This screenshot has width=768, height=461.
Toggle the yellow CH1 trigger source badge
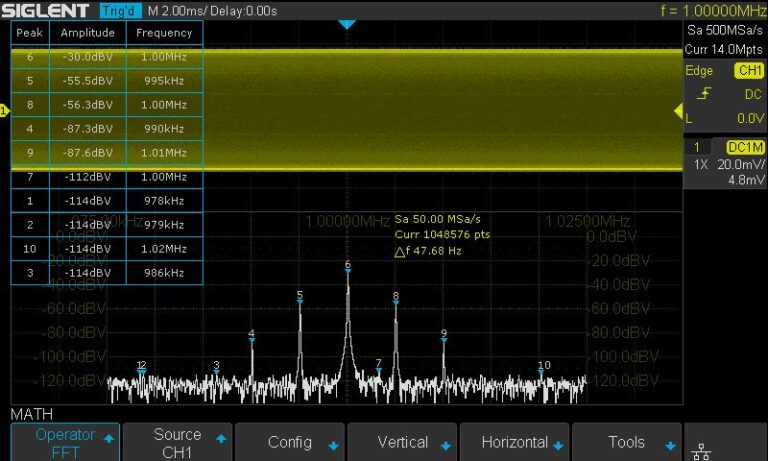click(x=748, y=71)
